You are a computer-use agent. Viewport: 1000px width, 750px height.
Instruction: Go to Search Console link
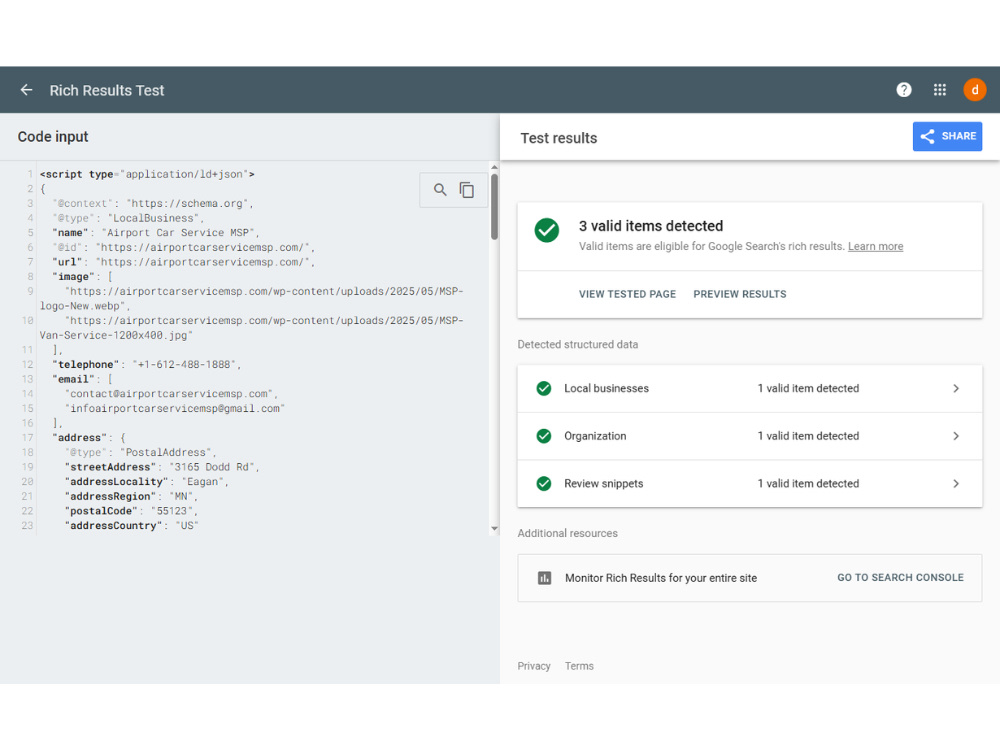900,577
